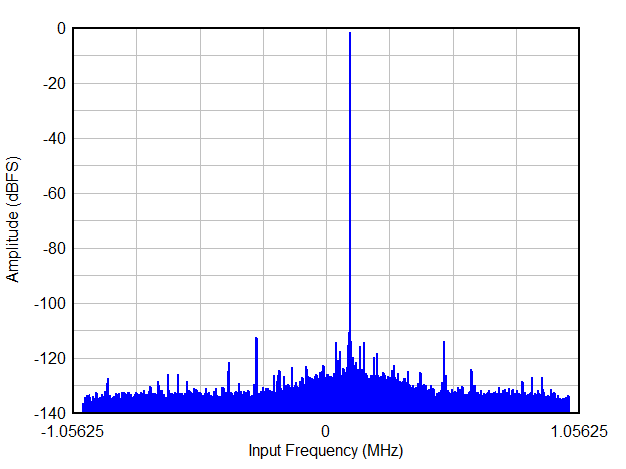The image size is (626, 469).
Task: Click the "Input Frequency (MHz)" x-axis title
Action: (326, 451)
